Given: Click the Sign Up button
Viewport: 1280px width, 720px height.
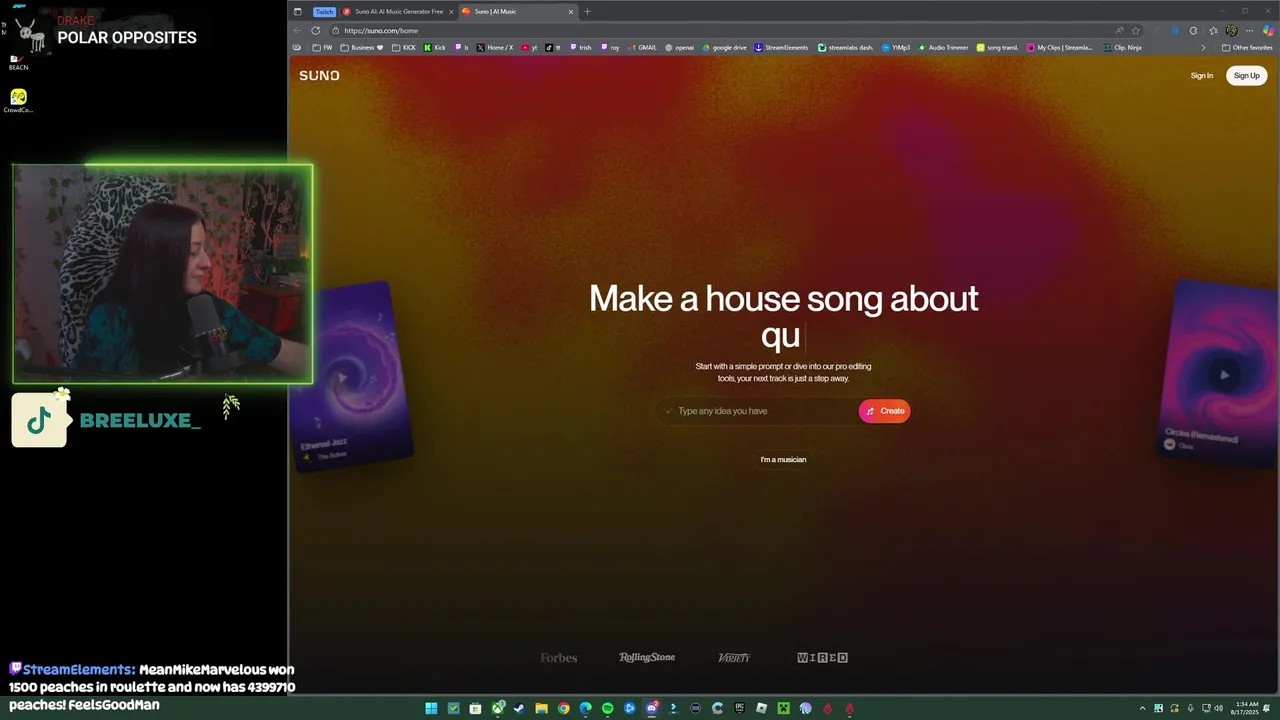Looking at the screenshot, I should (1246, 76).
